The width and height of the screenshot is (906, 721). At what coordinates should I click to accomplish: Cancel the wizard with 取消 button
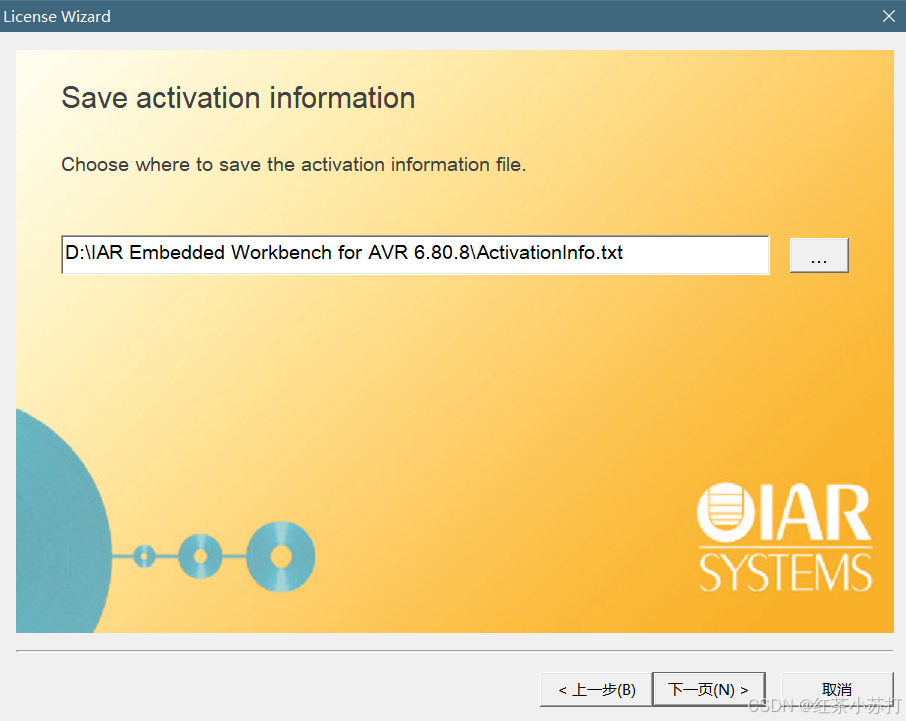click(837, 689)
